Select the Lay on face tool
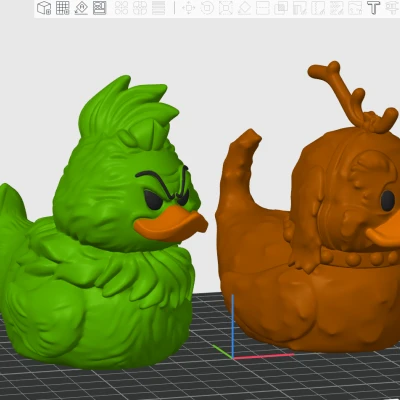 click(244, 8)
